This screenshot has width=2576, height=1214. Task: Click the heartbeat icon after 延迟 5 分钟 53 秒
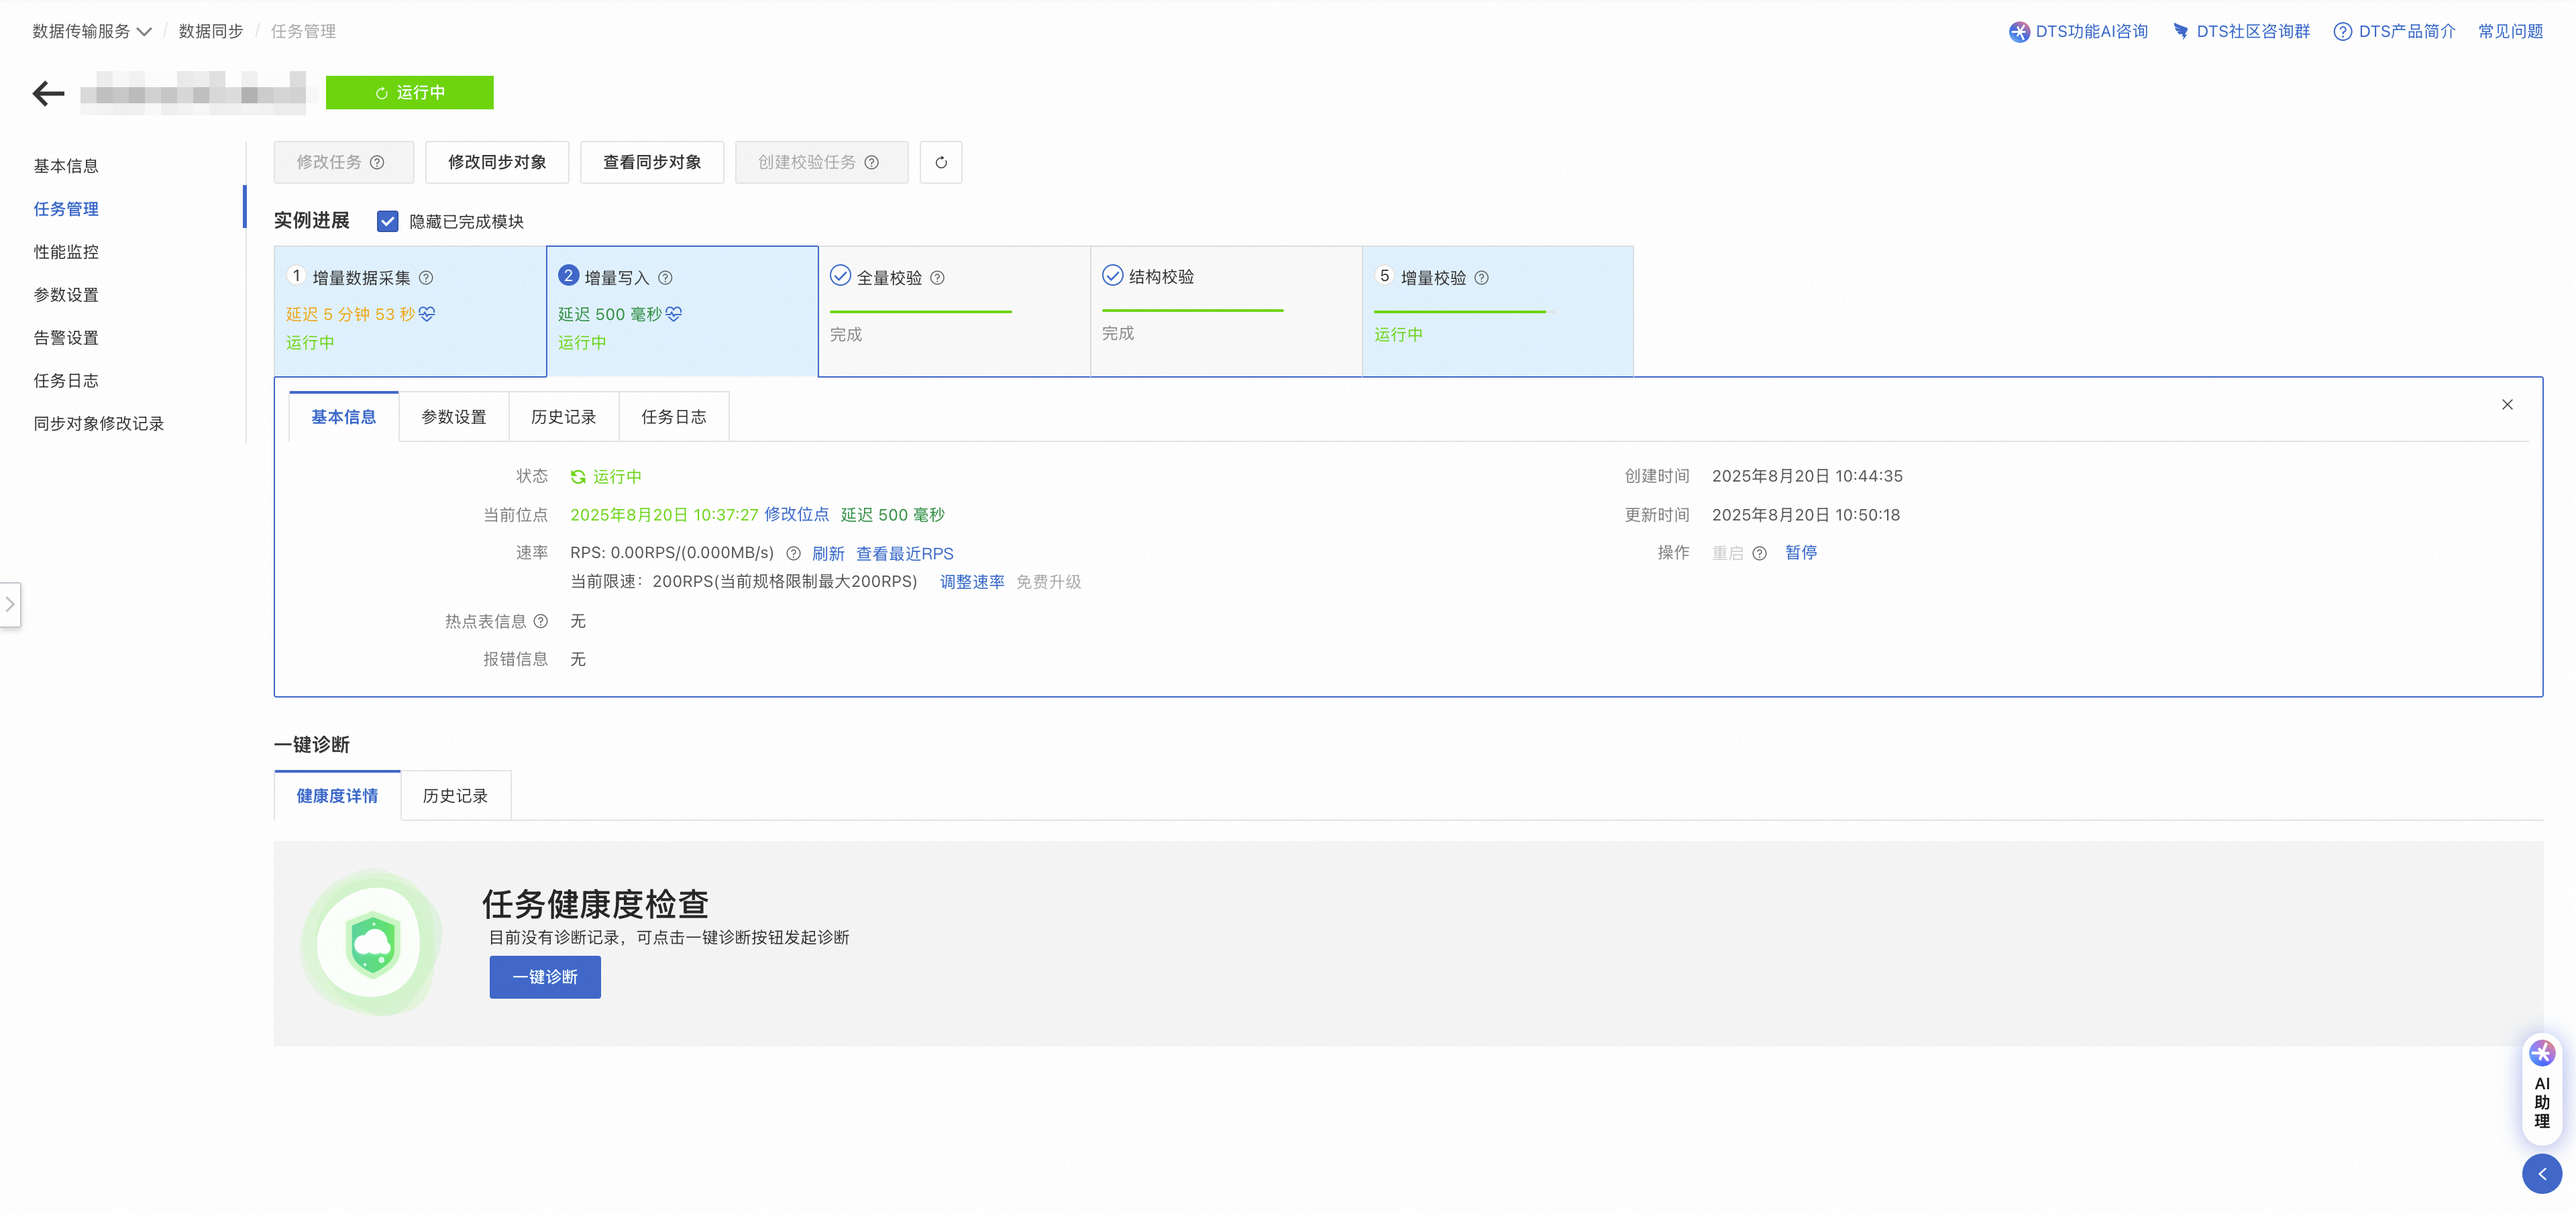[x=427, y=314]
